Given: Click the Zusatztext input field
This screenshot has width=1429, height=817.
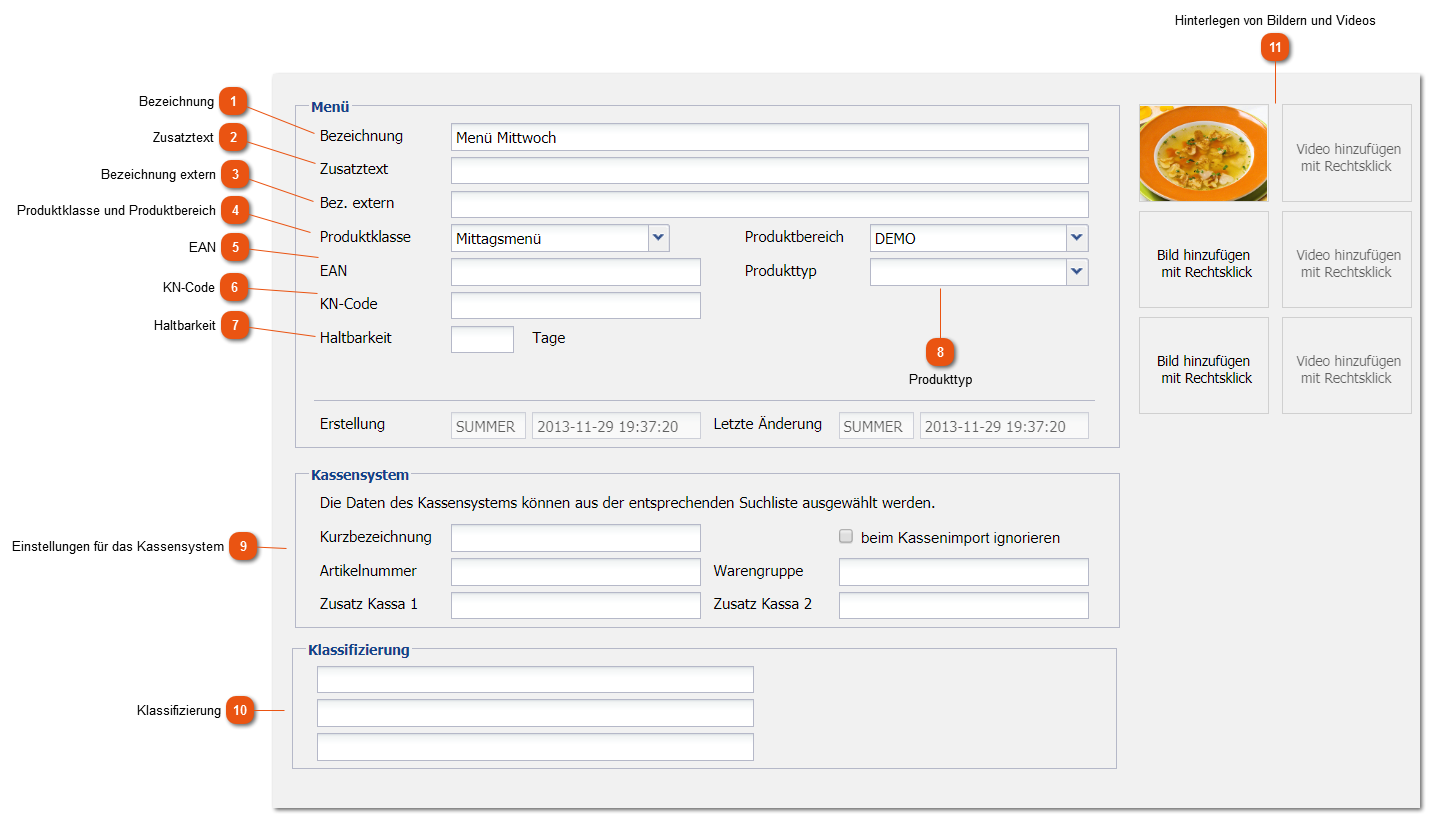Looking at the screenshot, I should (x=769, y=170).
